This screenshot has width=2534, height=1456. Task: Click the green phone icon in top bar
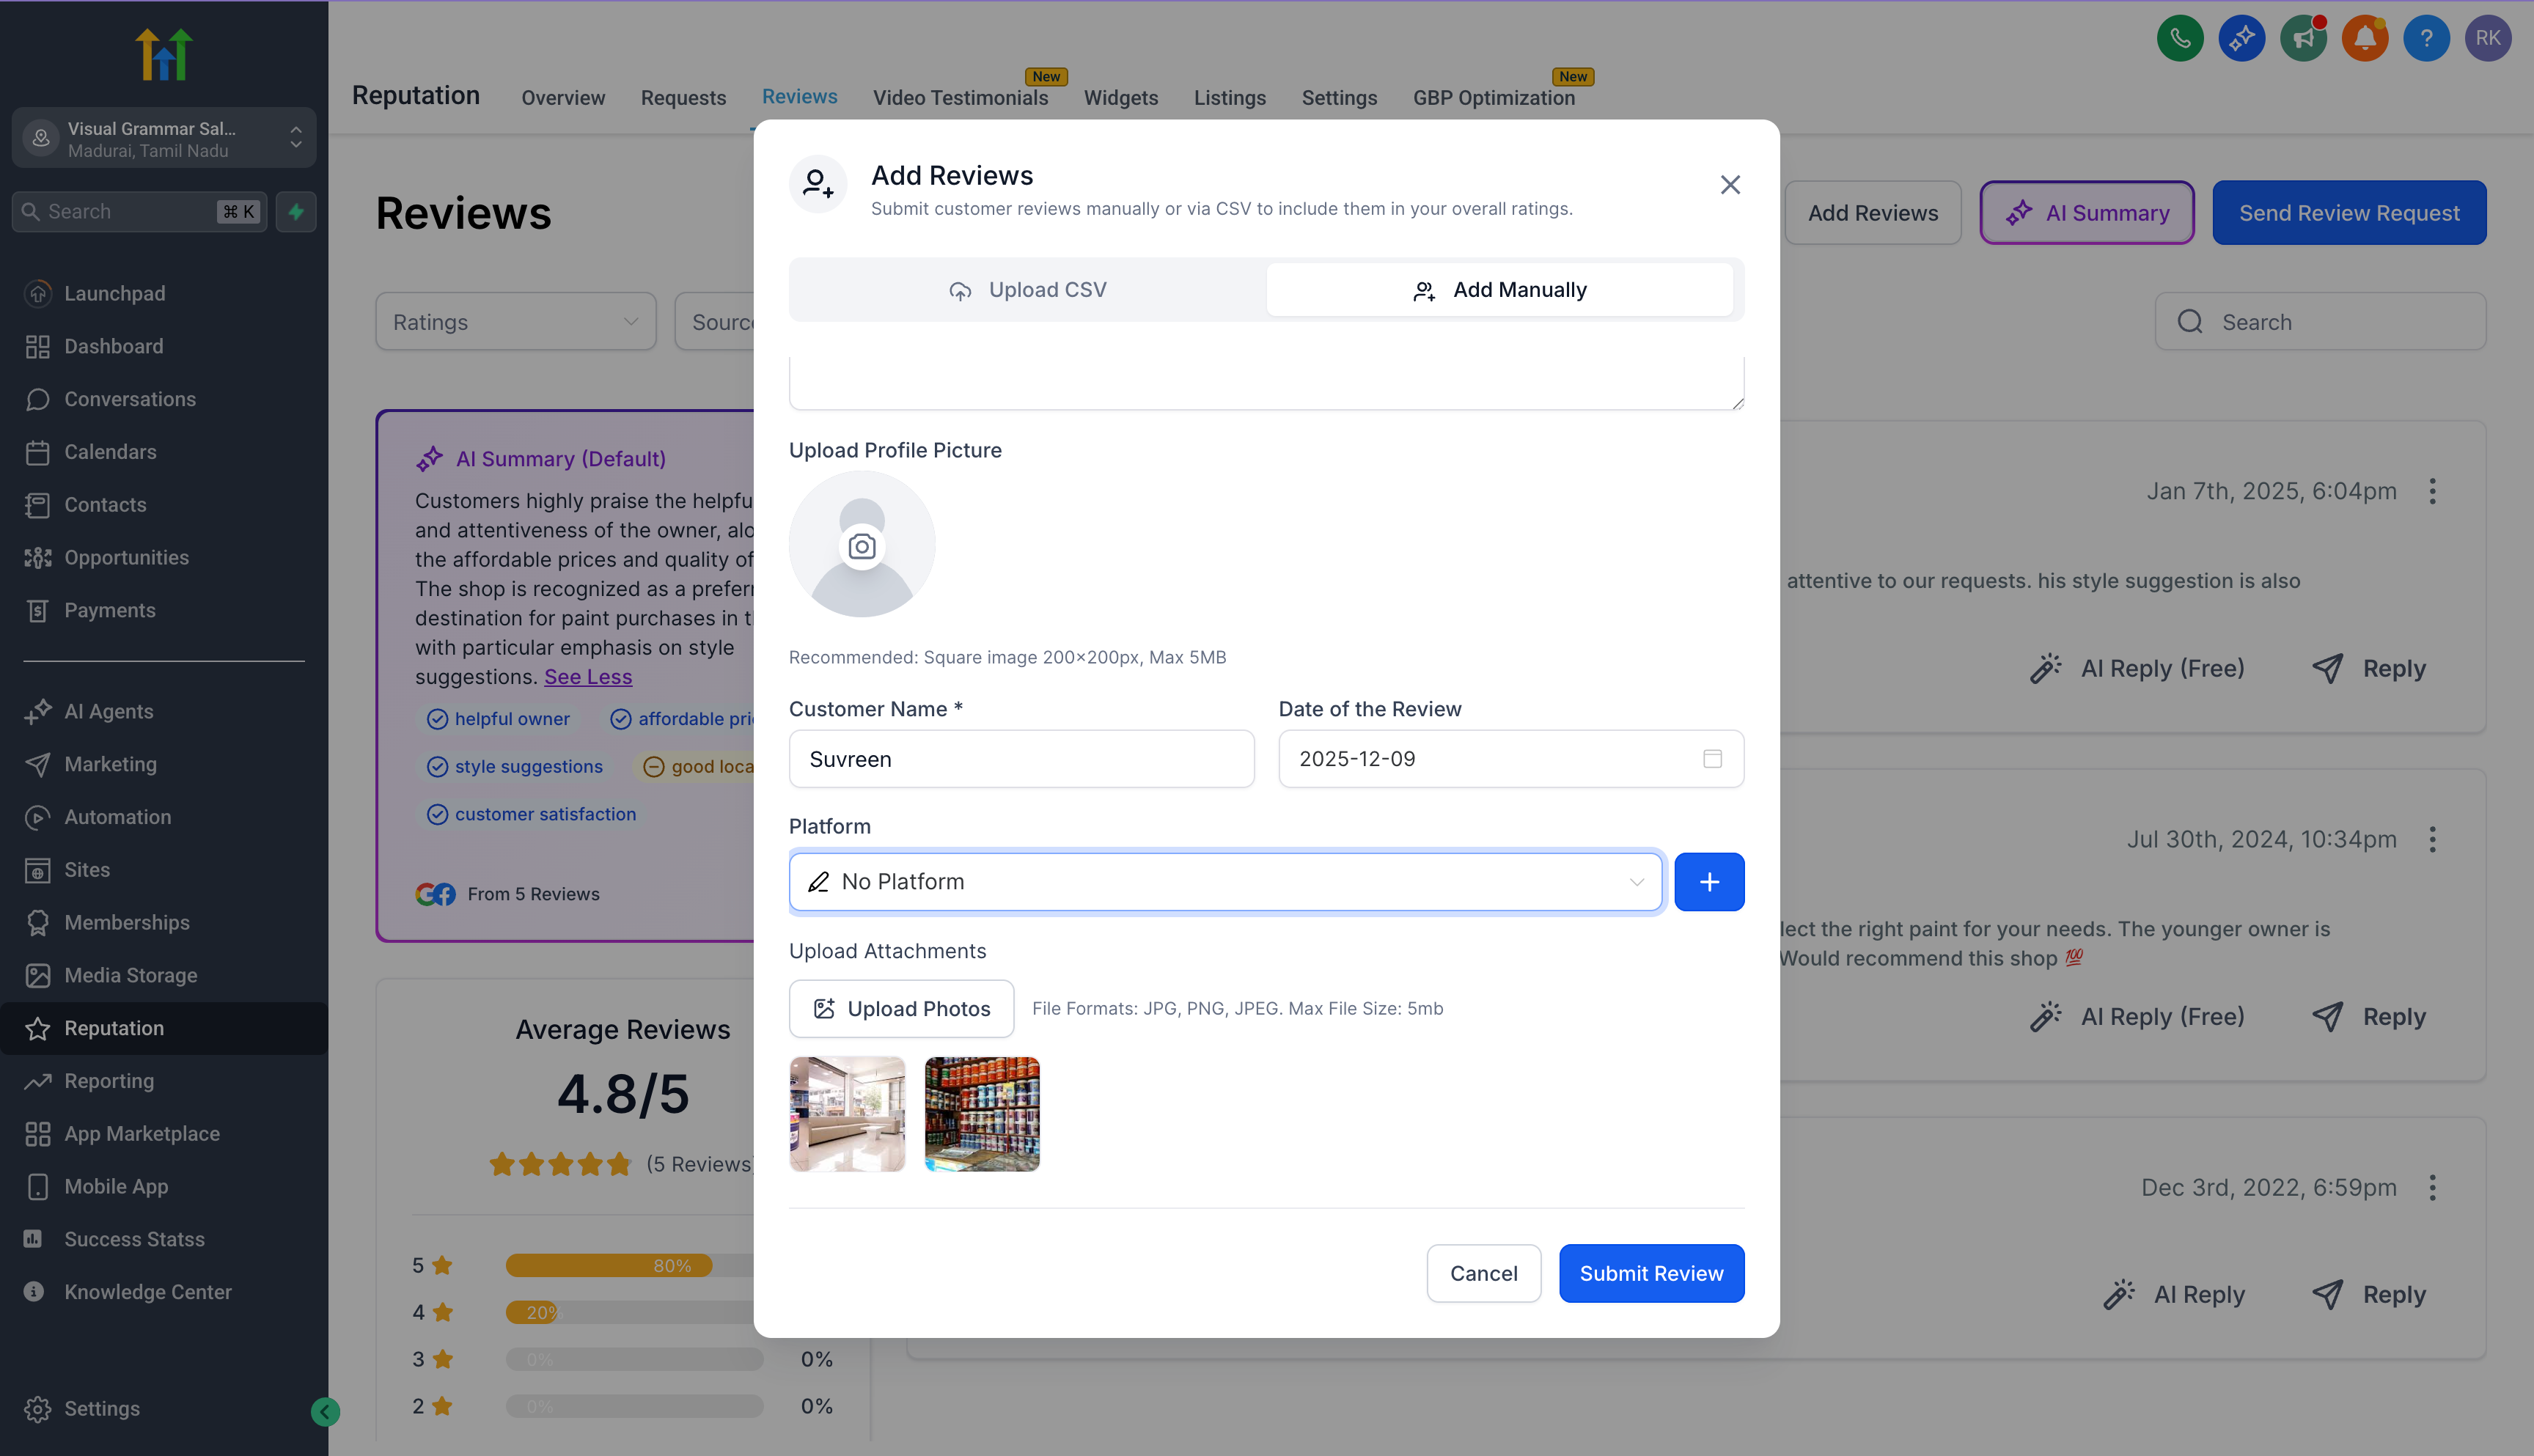[2180, 38]
